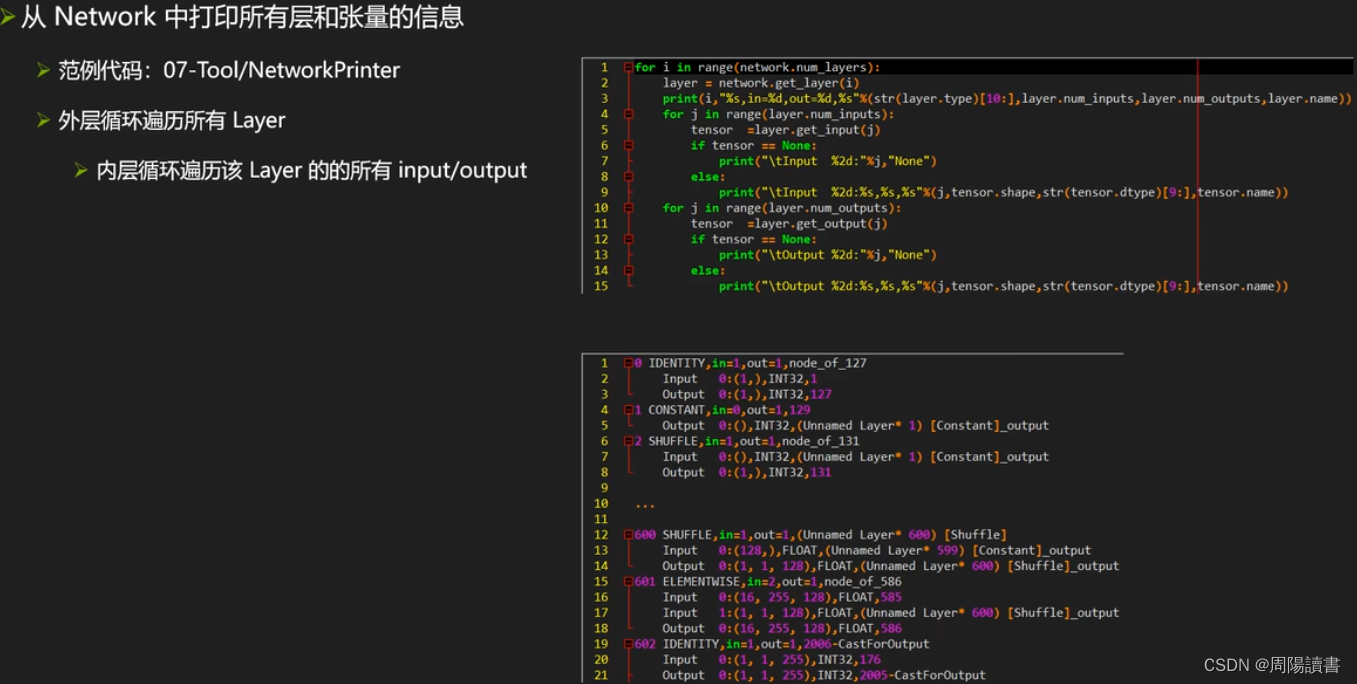Click the 'tensor =layer.get_input(j)' code line
The width and height of the screenshot is (1357, 684).
pyautogui.click(x=785, y=130)
